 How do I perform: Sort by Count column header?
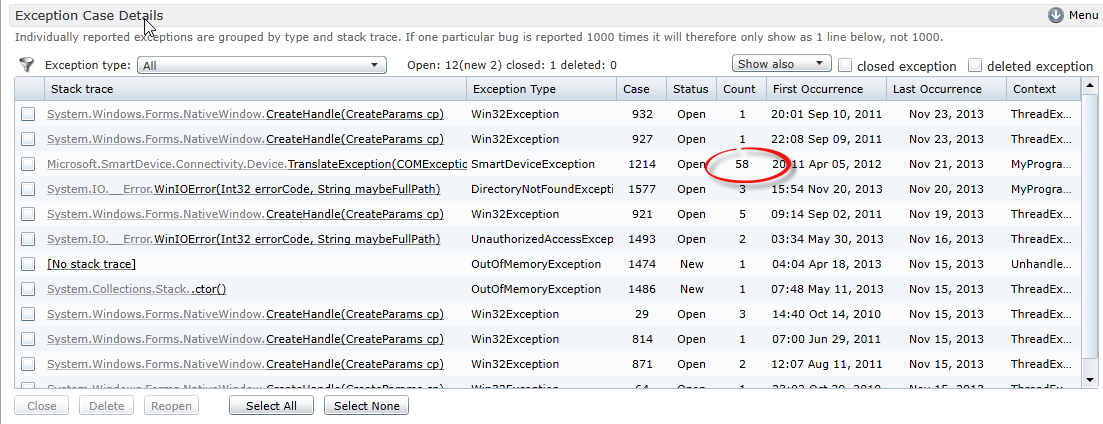(x=741, y=89)
